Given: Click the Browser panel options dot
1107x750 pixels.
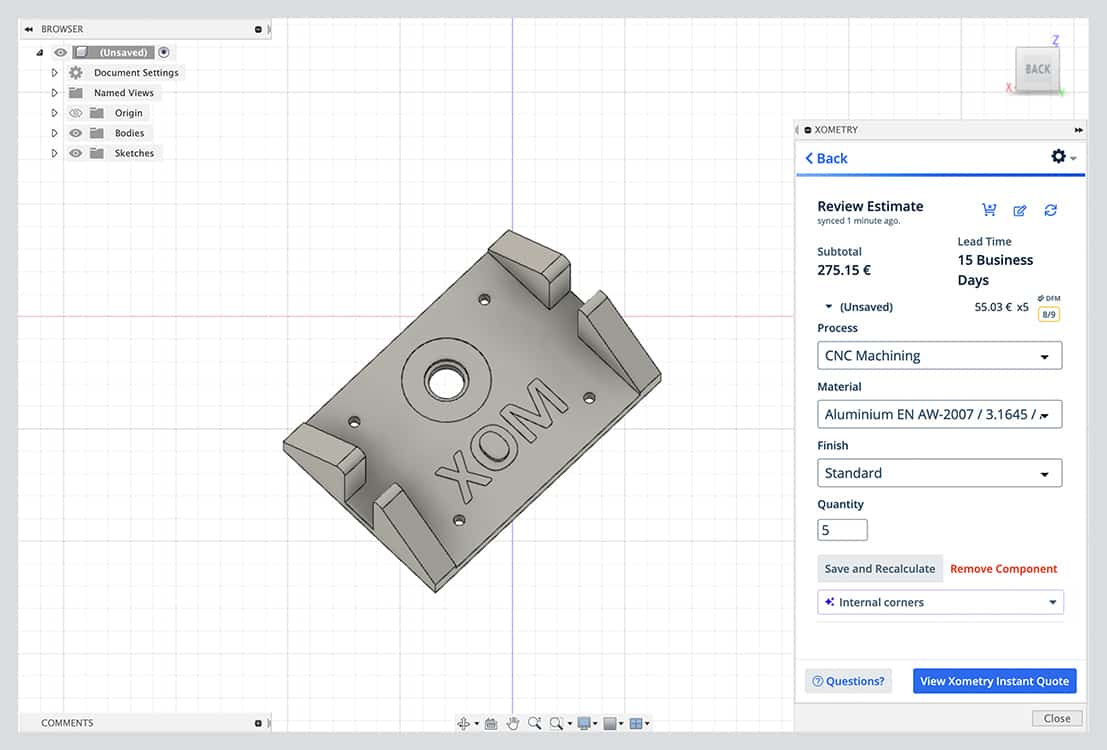Looking at the screenshot, I should tap(258, 29).
